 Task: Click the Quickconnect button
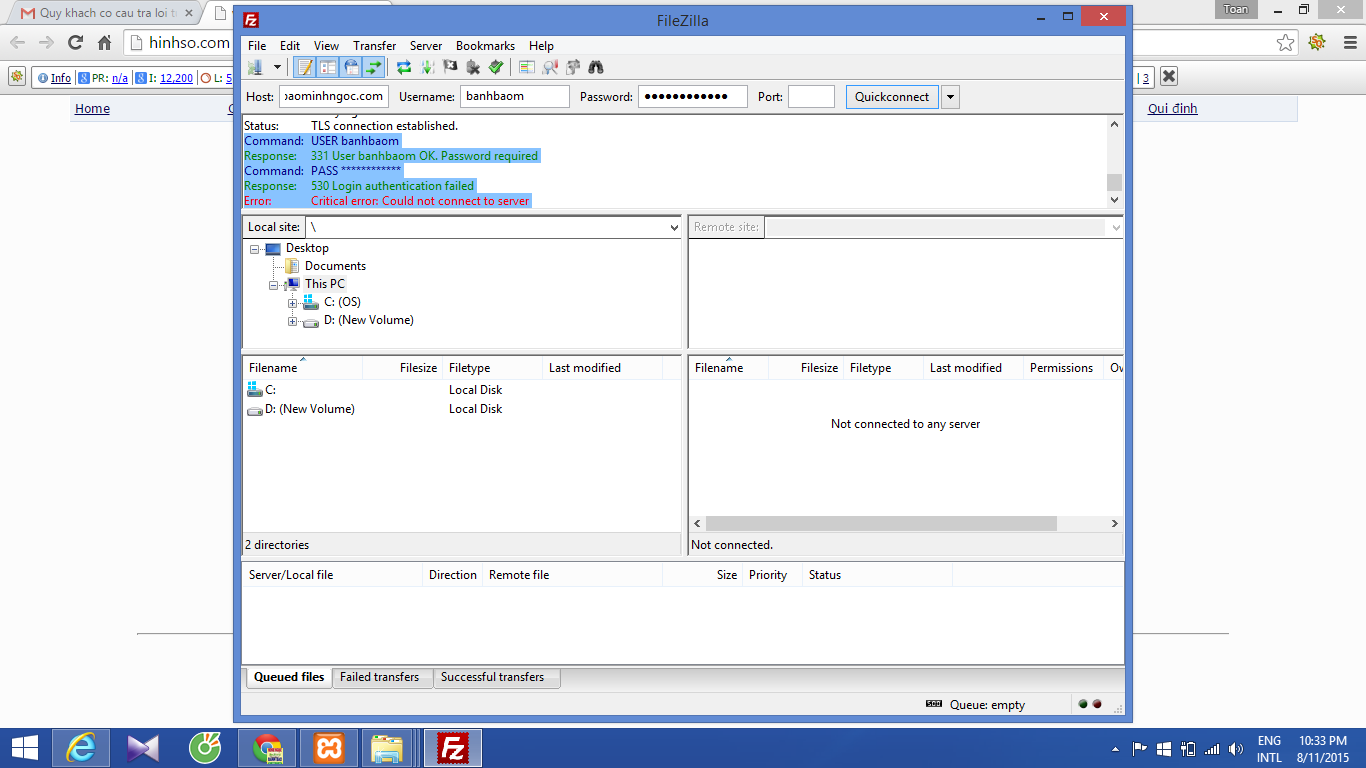[x=892, y=97]
